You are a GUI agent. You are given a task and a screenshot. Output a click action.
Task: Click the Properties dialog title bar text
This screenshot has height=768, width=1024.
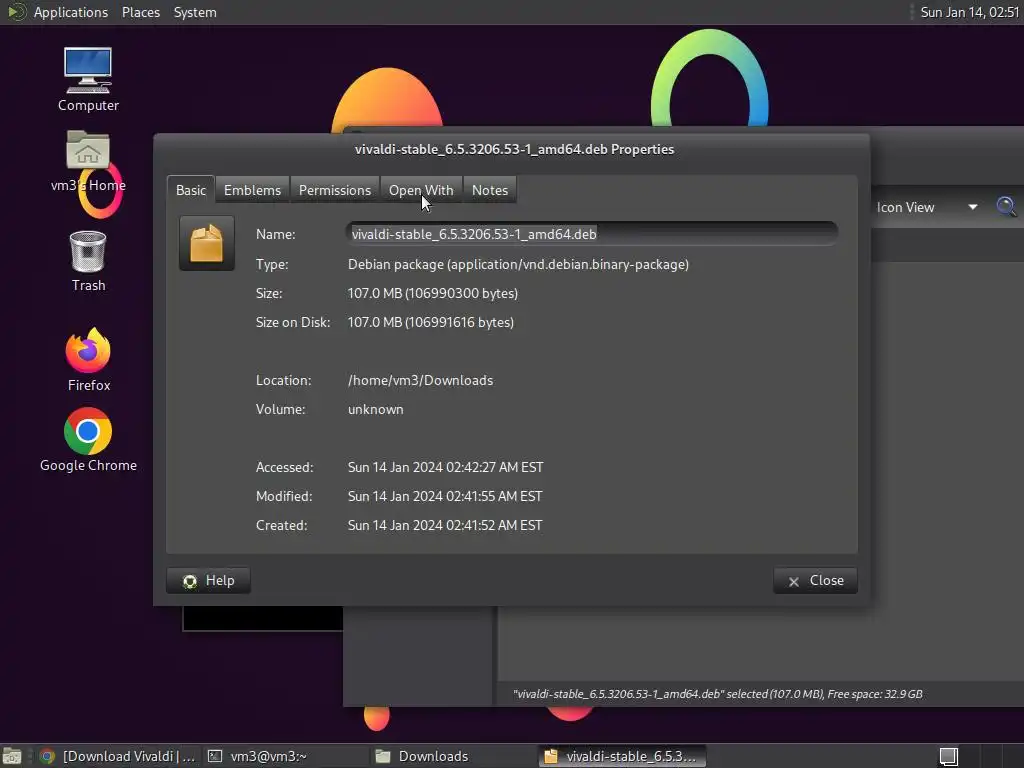(514, 150)
